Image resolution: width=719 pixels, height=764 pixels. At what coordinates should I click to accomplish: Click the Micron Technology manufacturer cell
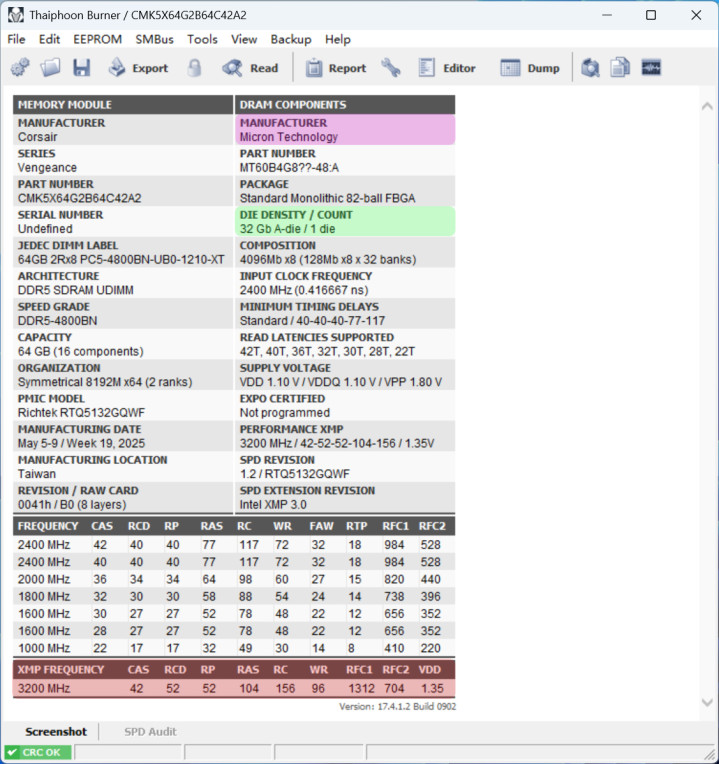(x=345, y=130)
